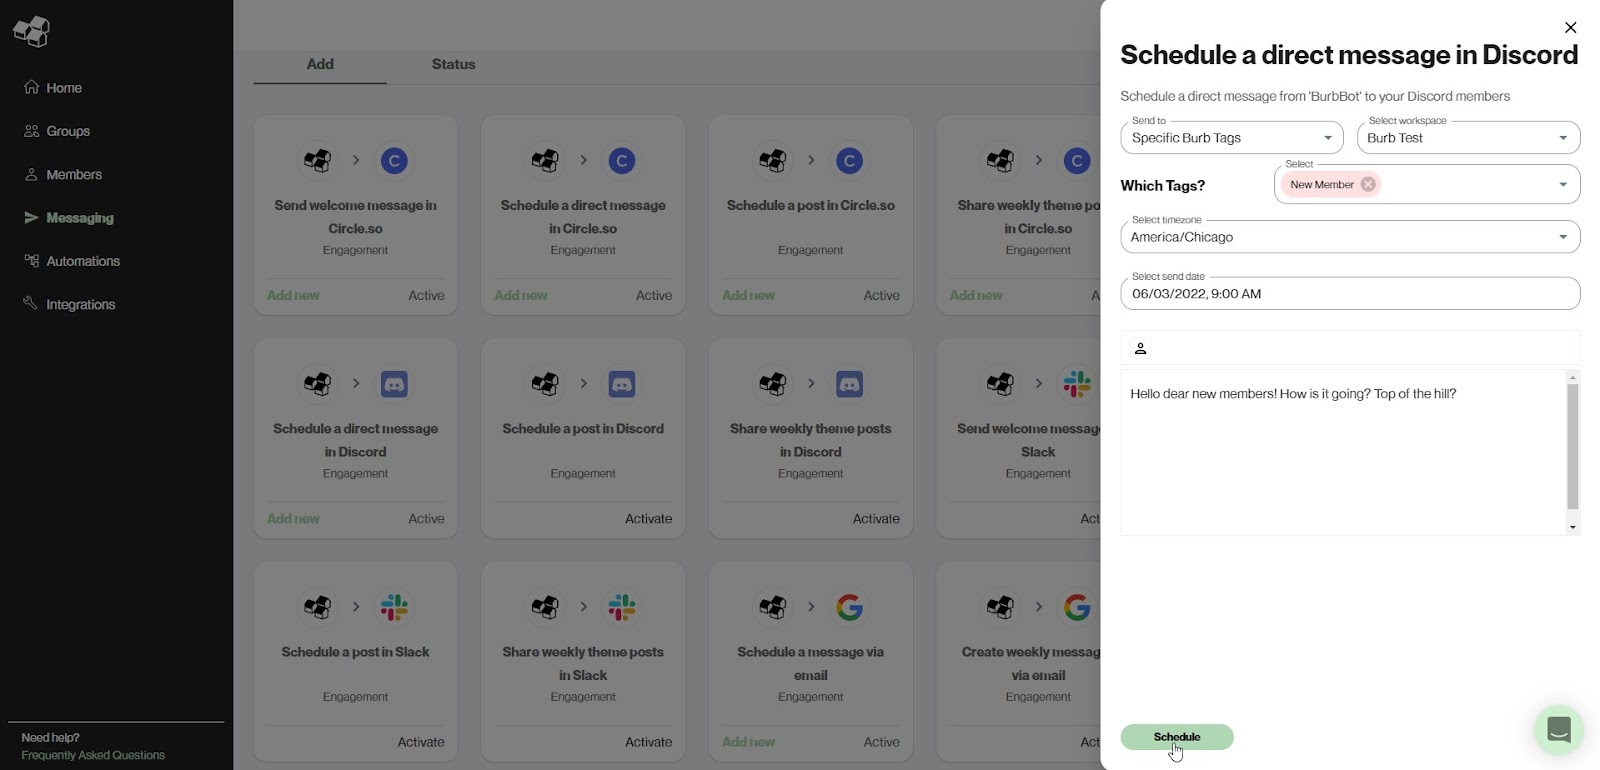The height and width of the screenshot is (770, 1600).
Task: Close the schedule message panel
Action: click(x=1570, y=28)
